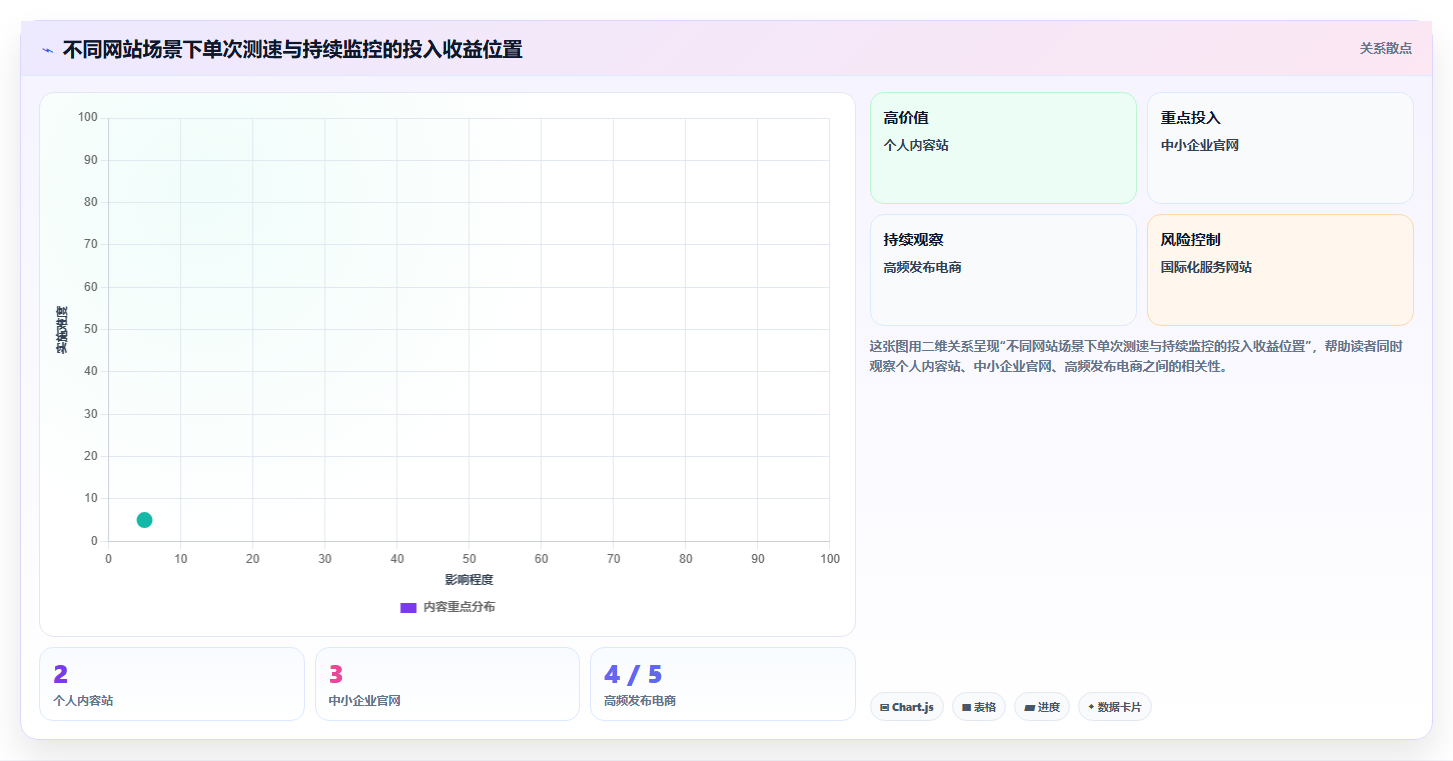The width and height of the screenshot is (1453, 761).
Task: Click the icon inside the Chart.js chip
Action: [x=885, y=707]
